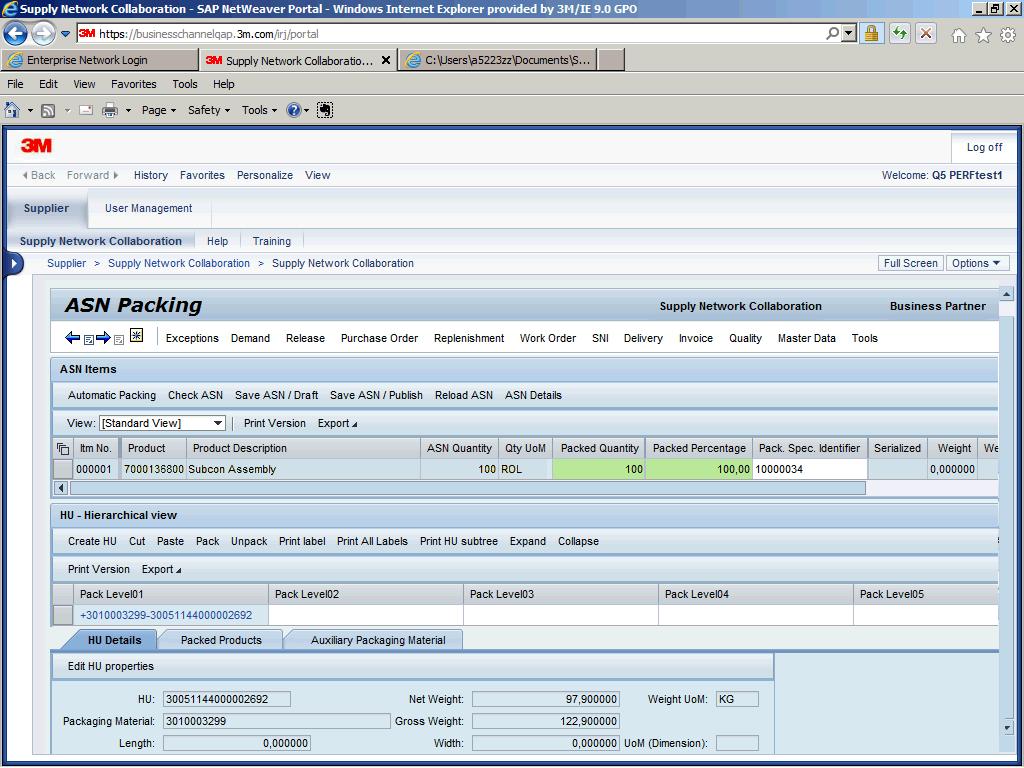Click the ASN Items horizontal scrollbar
The image size is (1024, 768).
point(468,488)
